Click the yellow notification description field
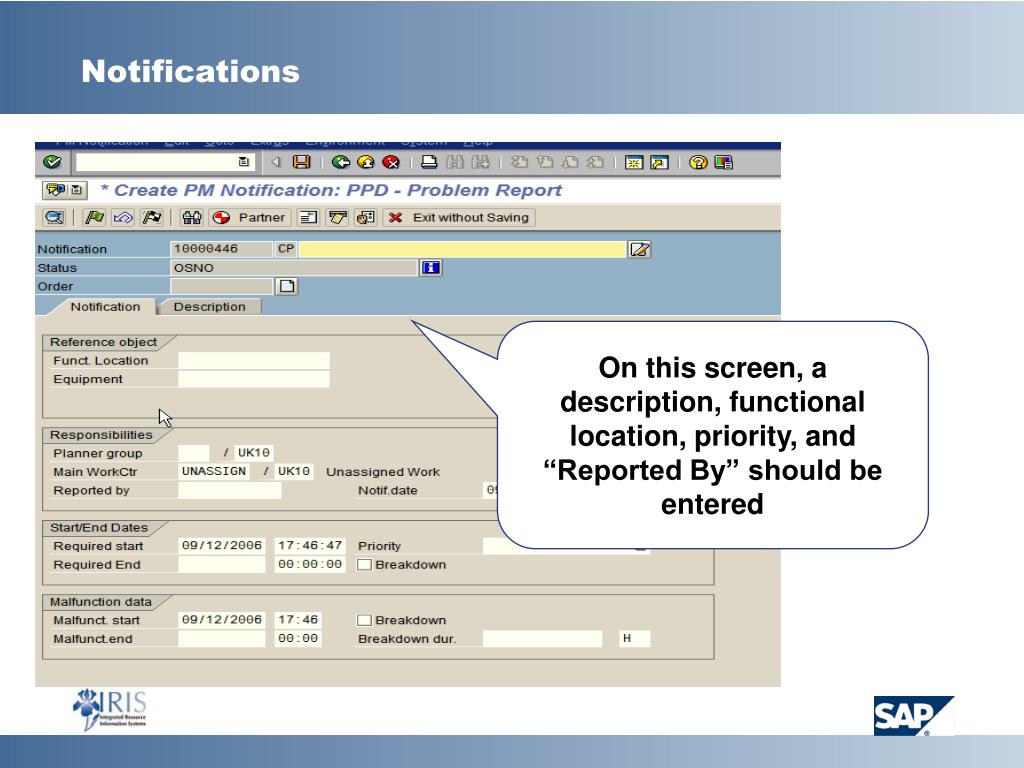 coord(462,249)
